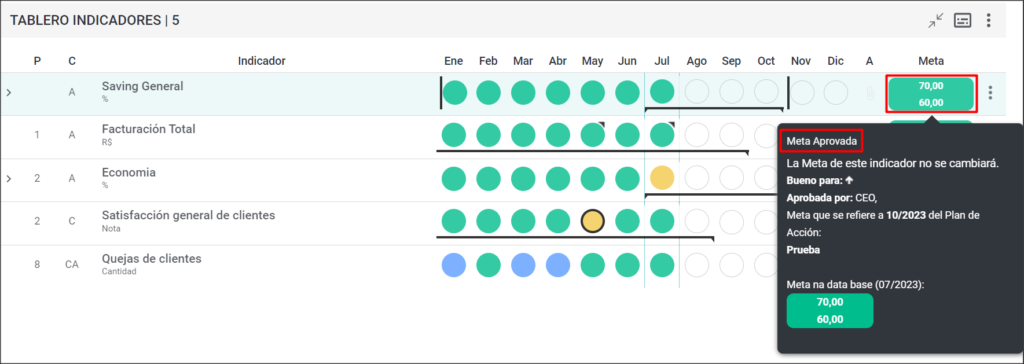Select Saving General July green circle

point(662,91)
